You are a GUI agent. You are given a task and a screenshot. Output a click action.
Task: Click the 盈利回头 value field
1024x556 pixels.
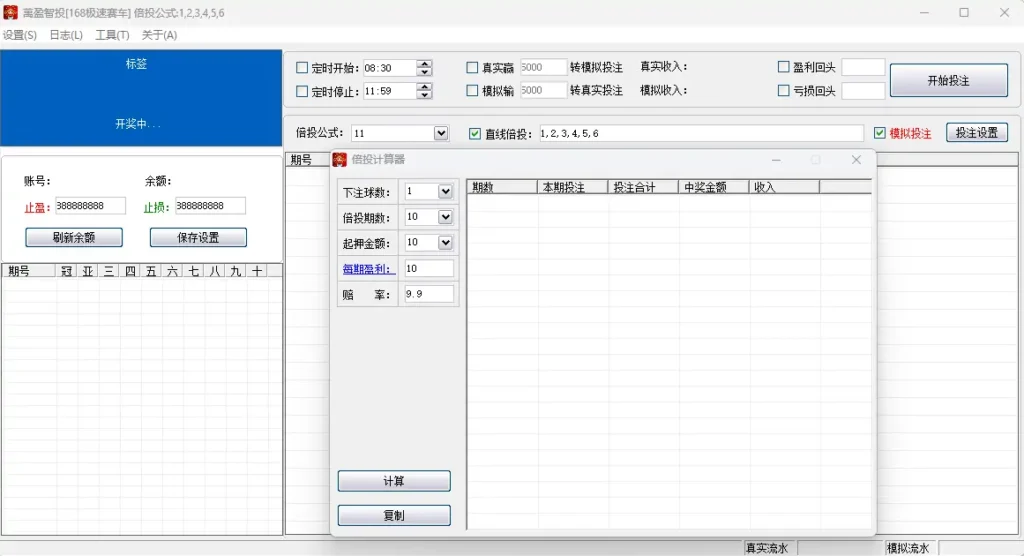click(863, 67)
